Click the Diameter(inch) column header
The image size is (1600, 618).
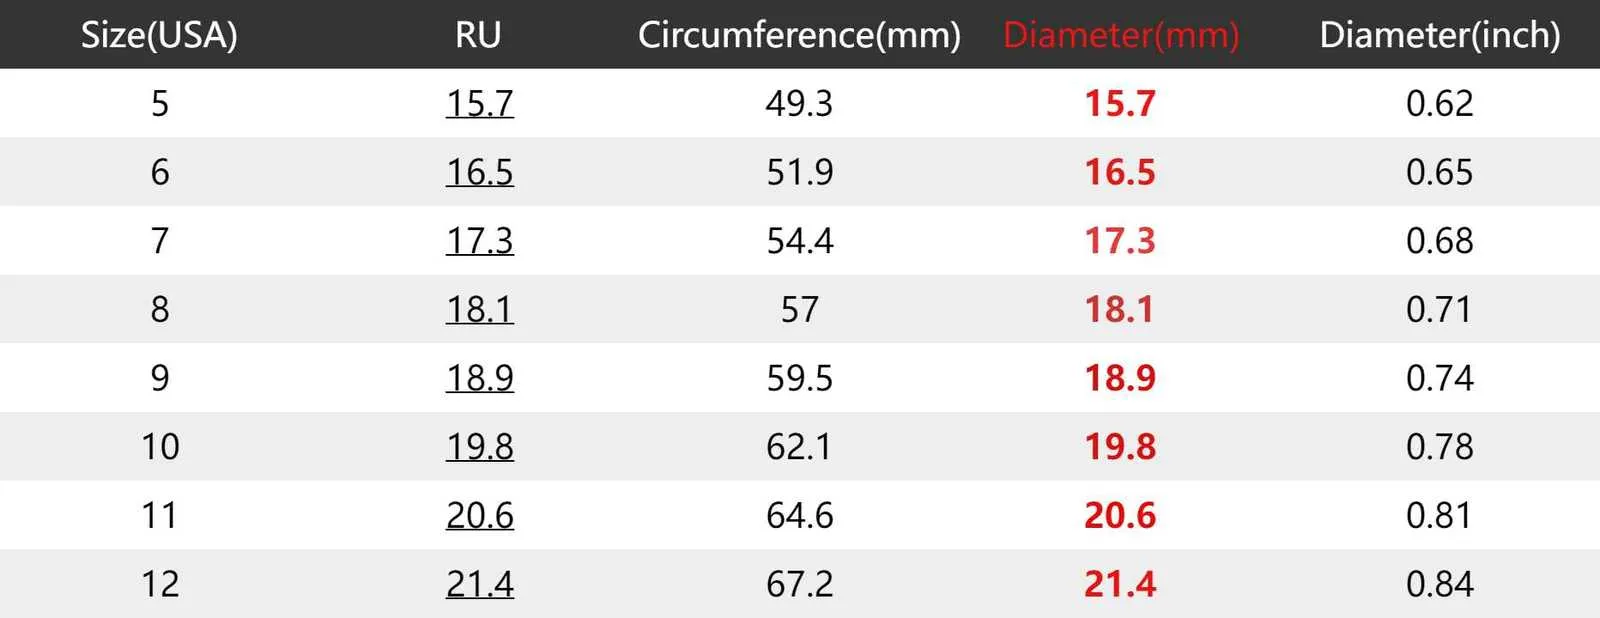click(1439, 35)
